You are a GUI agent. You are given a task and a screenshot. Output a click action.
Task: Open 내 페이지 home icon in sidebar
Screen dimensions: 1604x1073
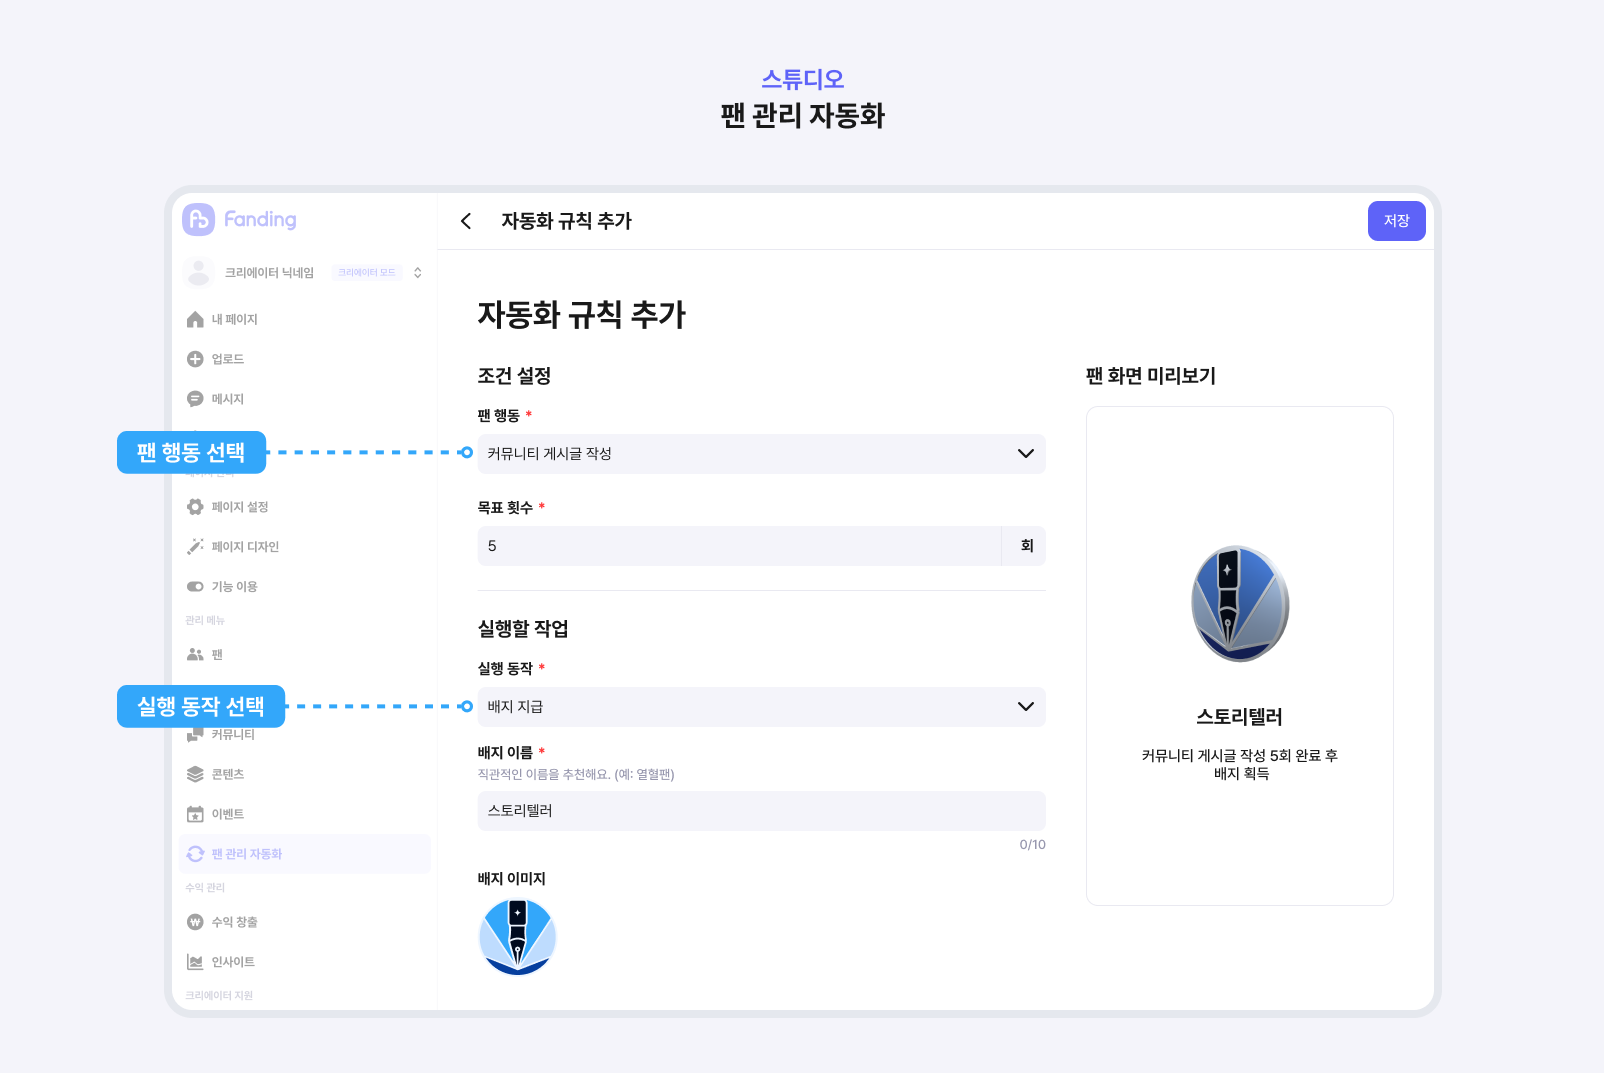pos(195,319)
